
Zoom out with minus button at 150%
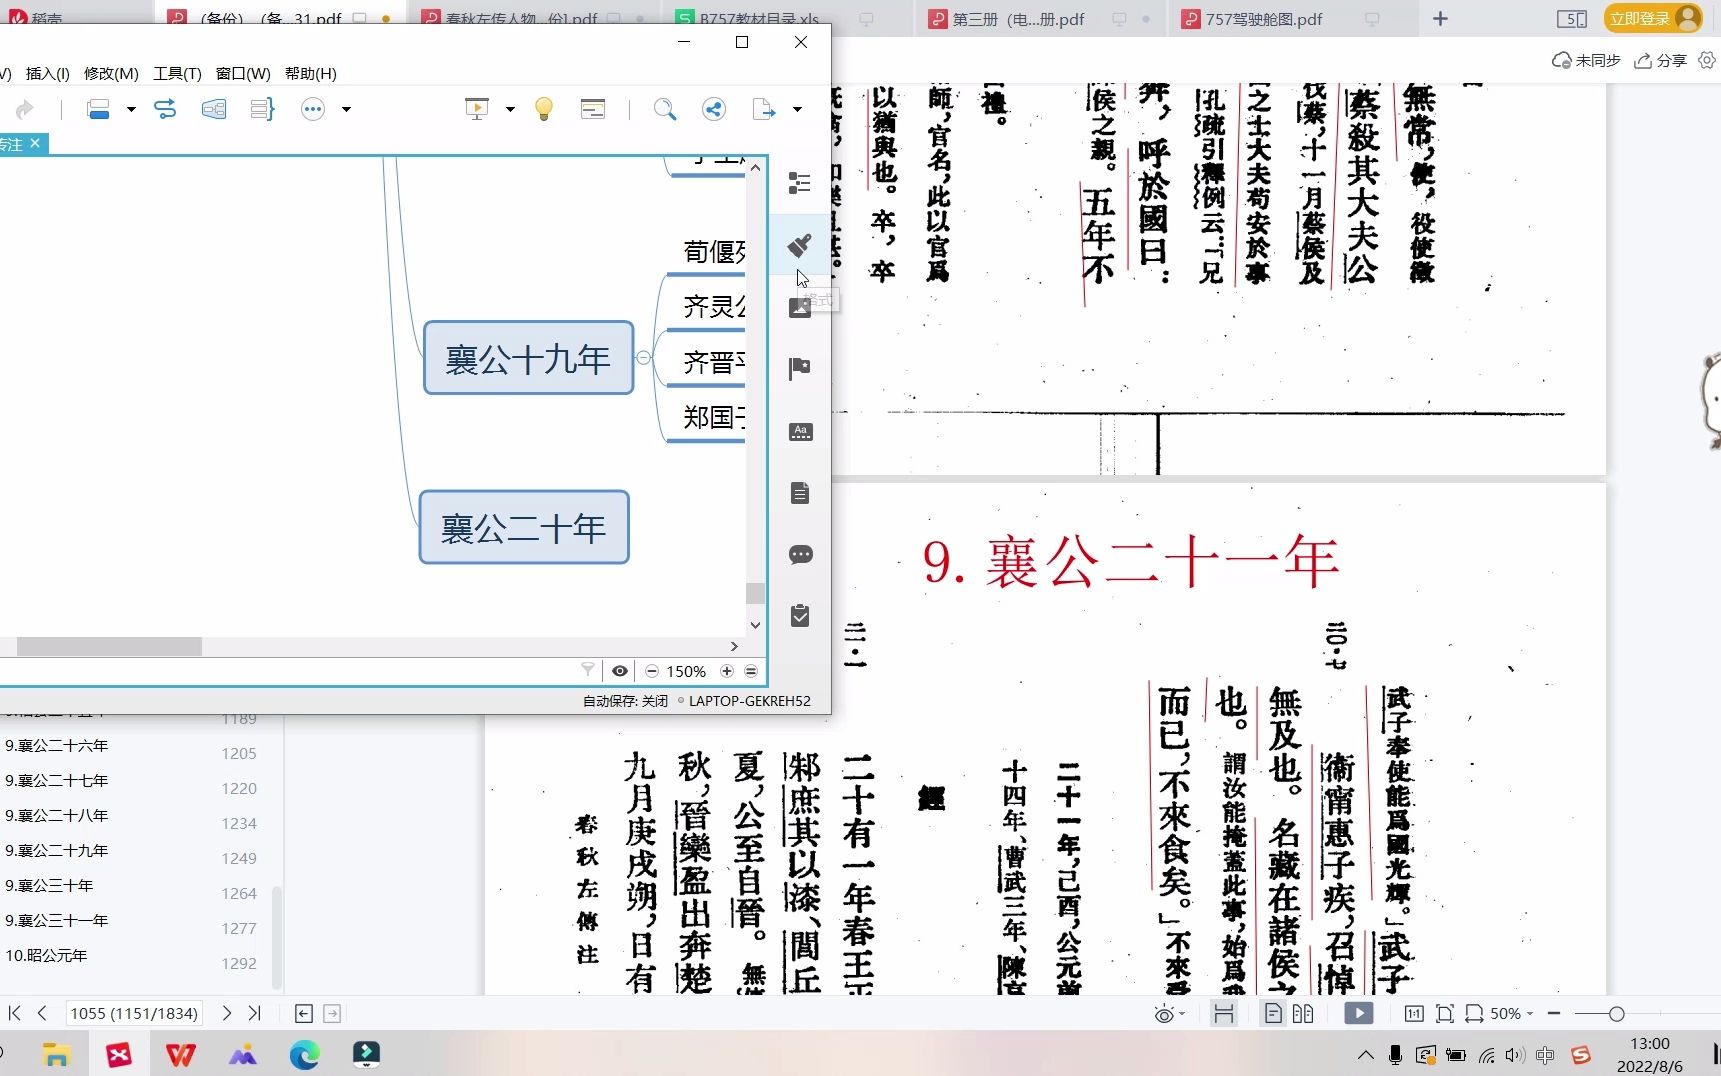pyautogui.click(x=652, y=671)
